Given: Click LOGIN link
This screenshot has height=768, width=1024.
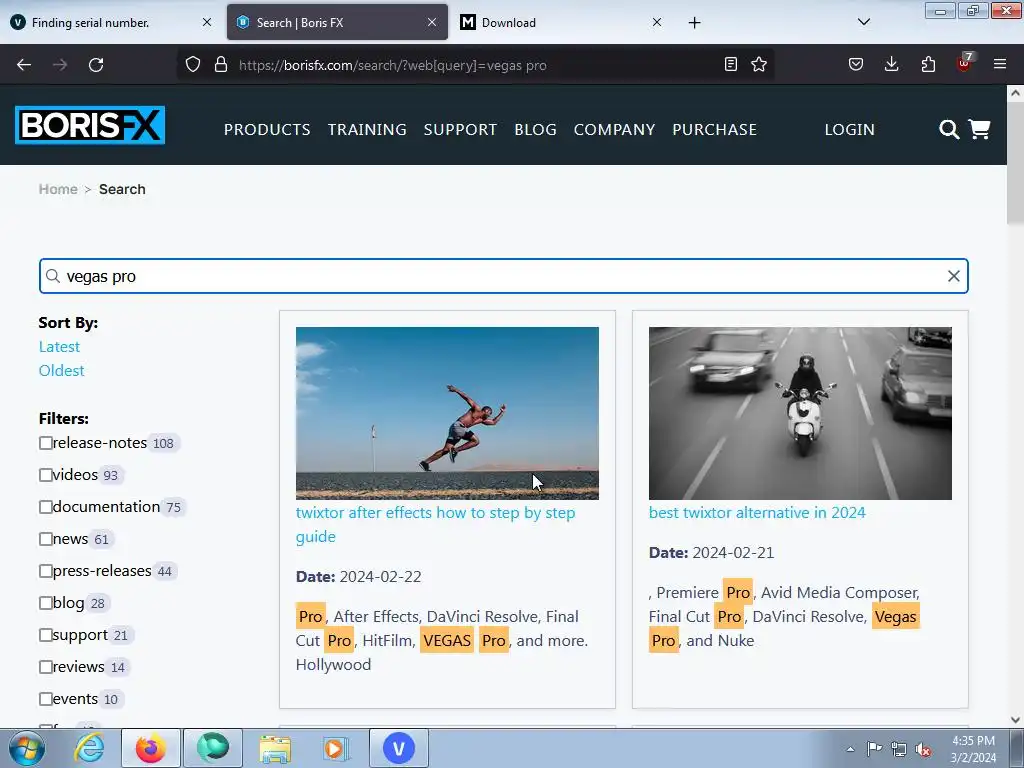Looking at the screenshot, I should click(850, 129).
